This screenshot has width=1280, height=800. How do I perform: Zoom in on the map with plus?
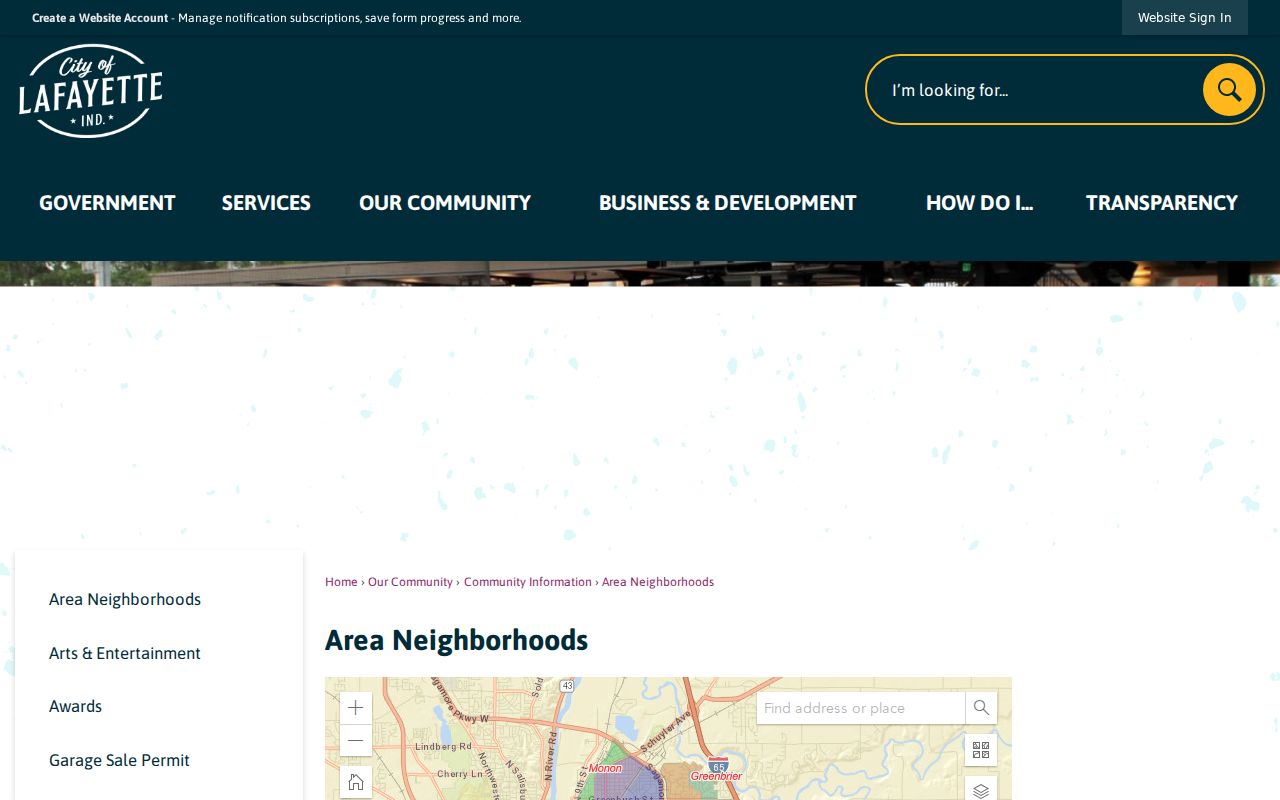tap(356, 708)
